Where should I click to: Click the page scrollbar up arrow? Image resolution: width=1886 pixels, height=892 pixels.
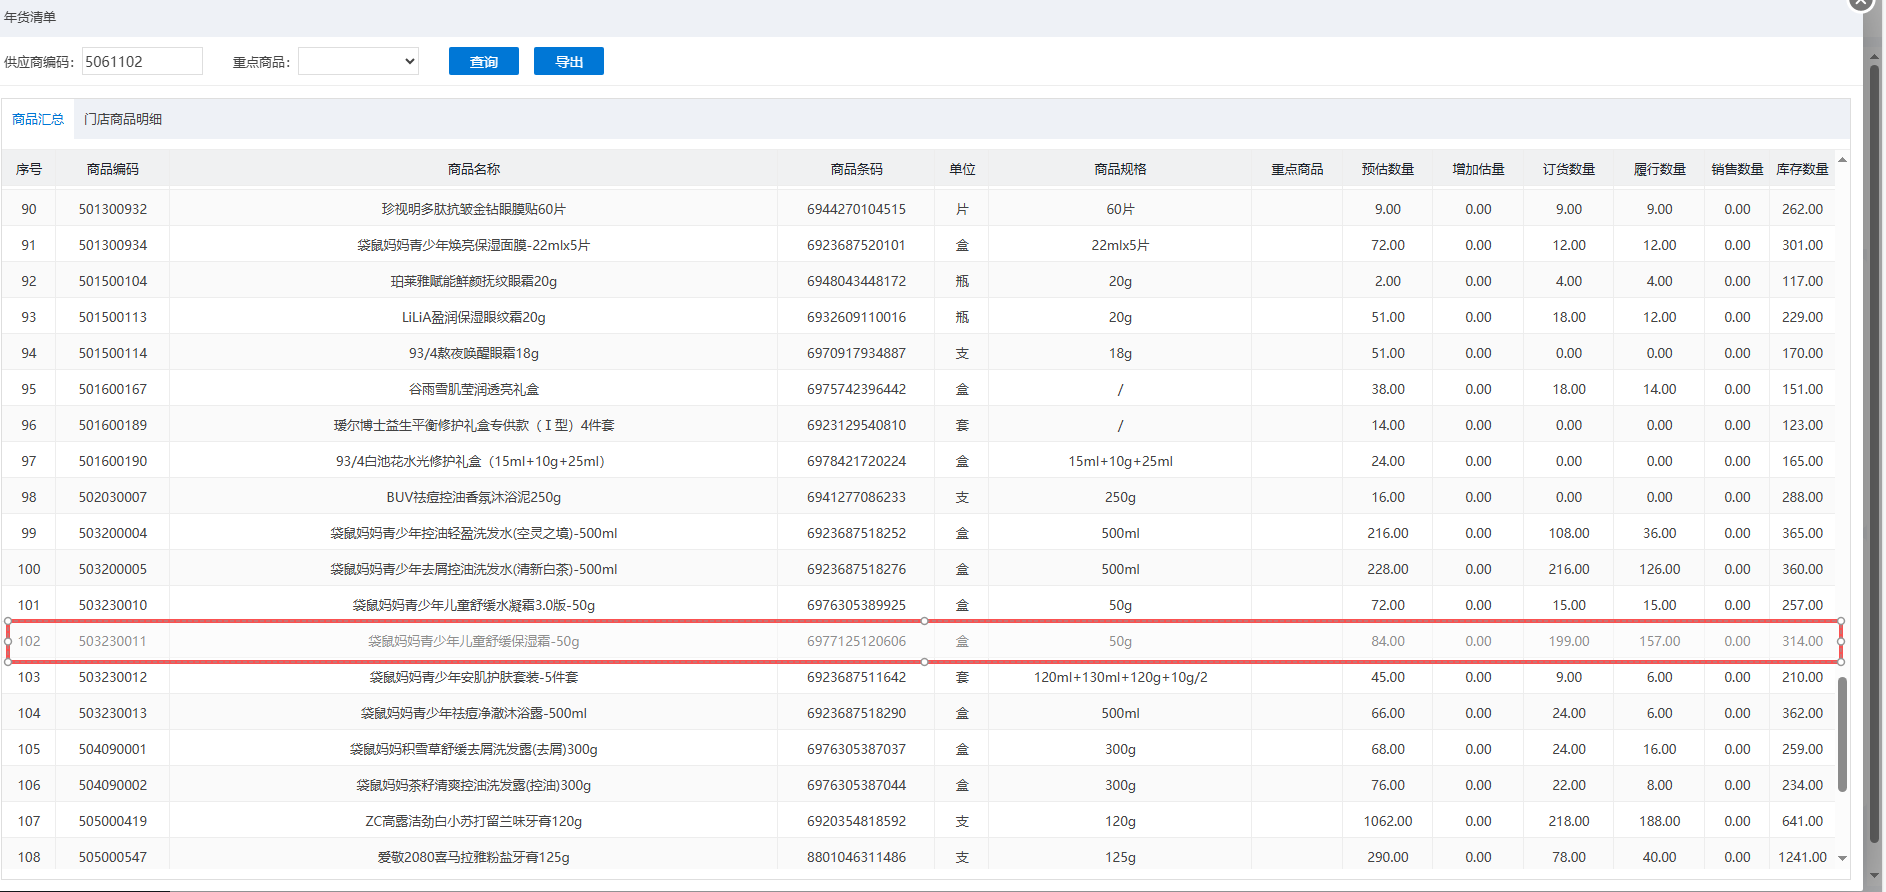[x=1875, y=57]
